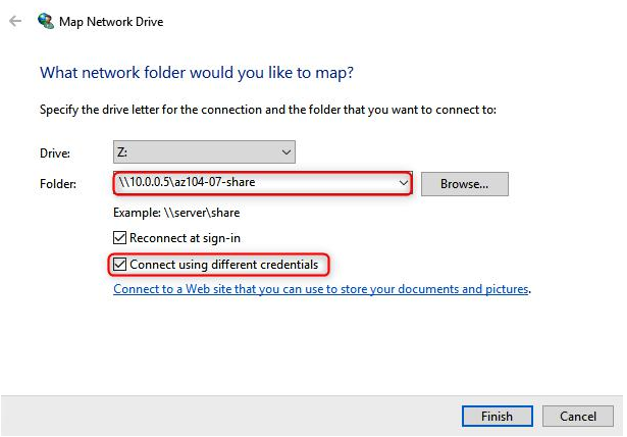The width and height of the screenshot is (627, 437).
Task: Click the Example: \\server\share hint text
Action: [x=176, y=213]
